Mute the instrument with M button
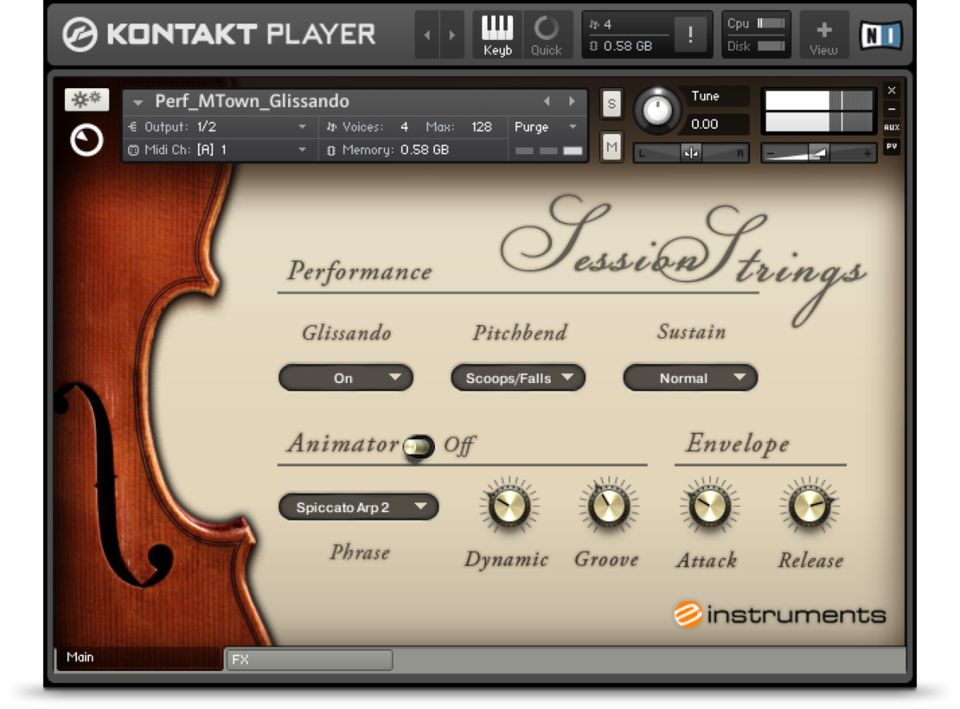Viewport: 960px width, 709px height. pos(612,148)
